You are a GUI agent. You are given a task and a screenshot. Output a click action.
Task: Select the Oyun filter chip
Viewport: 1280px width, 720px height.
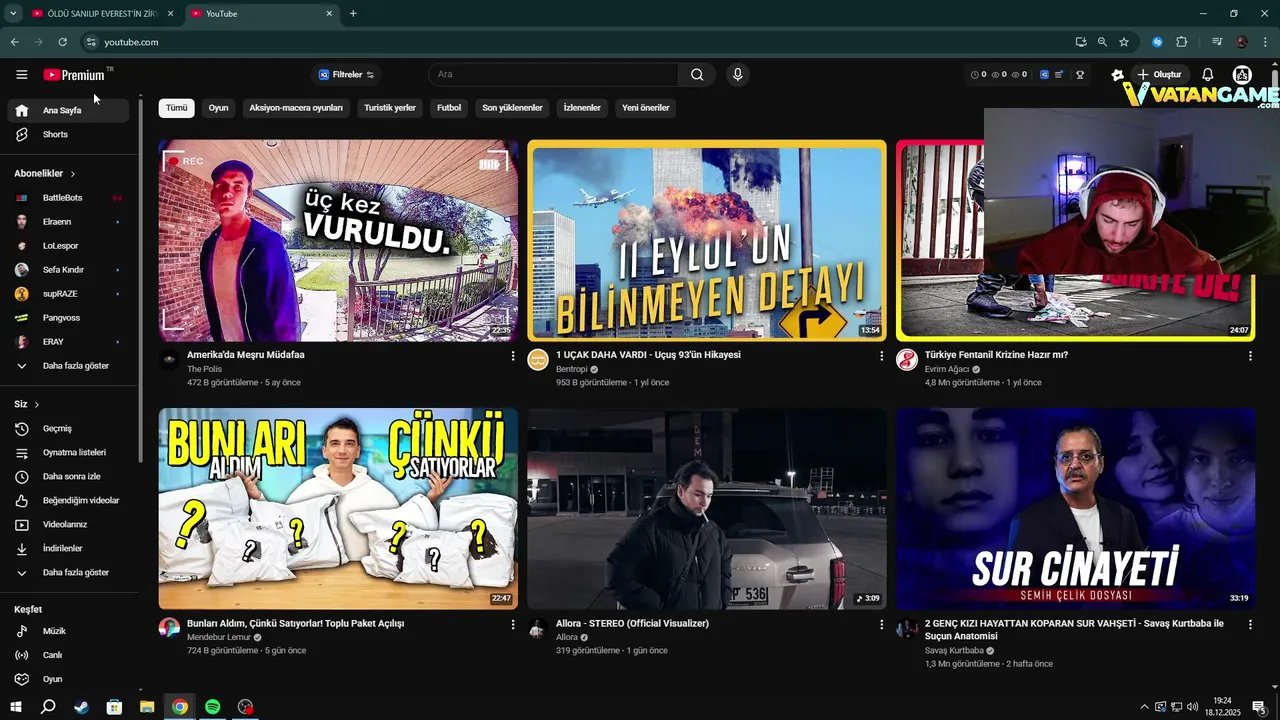(218, 108)
